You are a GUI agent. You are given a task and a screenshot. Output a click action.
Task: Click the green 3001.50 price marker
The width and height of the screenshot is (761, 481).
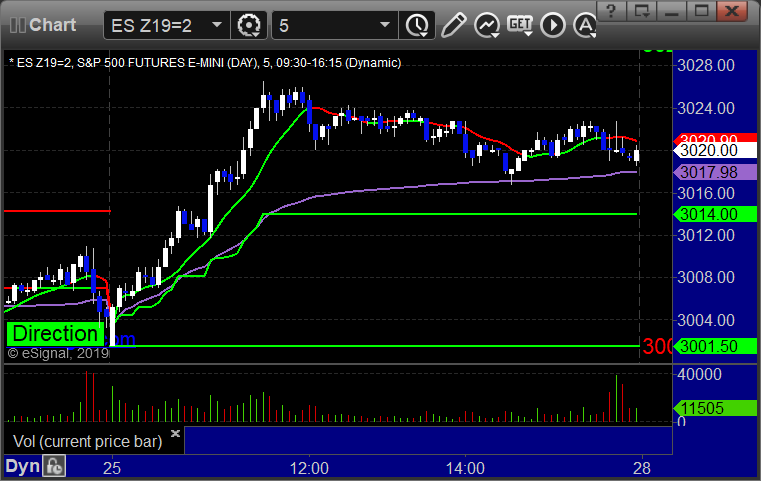pyautogui.click(x=715, y=346)
